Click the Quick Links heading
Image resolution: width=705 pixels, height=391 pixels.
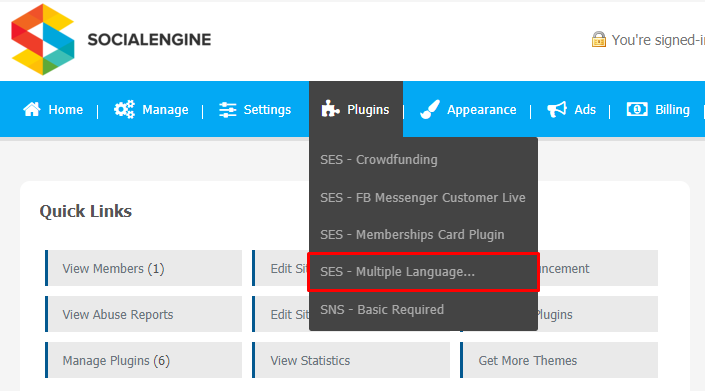[x=85, y=211]
